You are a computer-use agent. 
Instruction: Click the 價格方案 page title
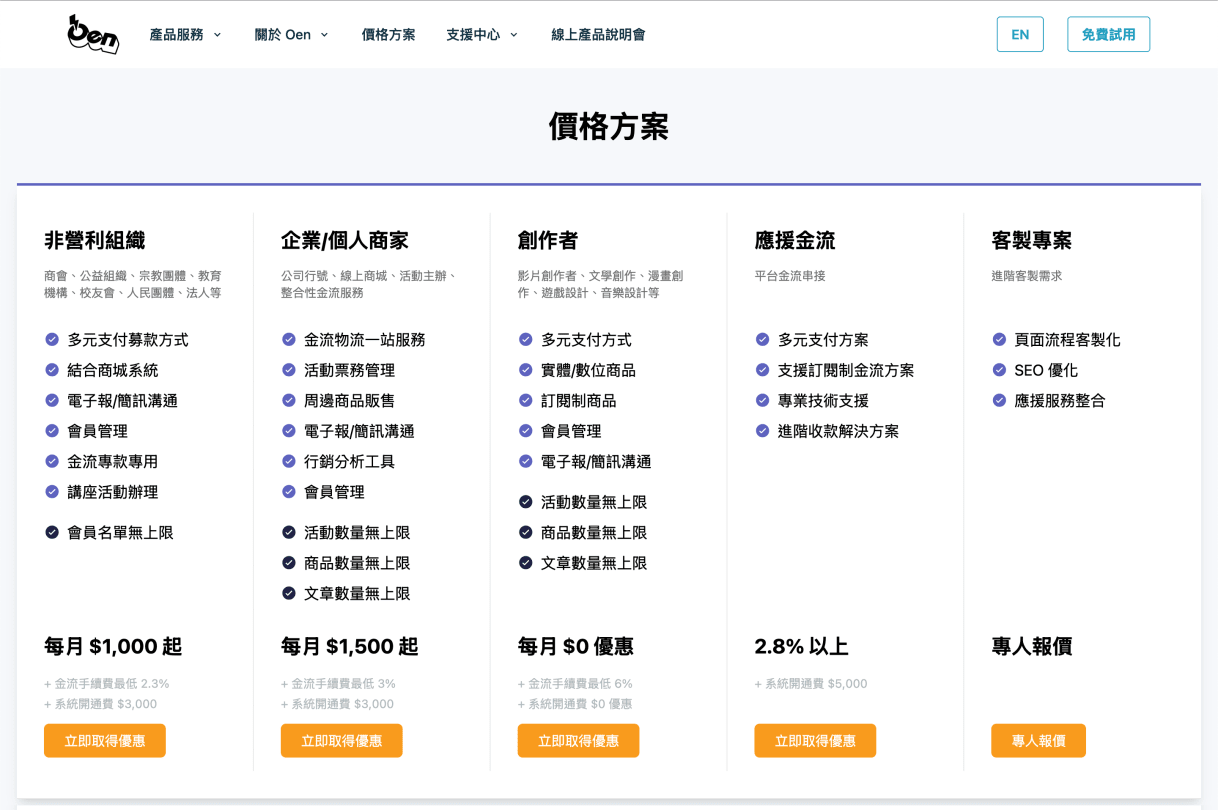[x=609, y=127]
